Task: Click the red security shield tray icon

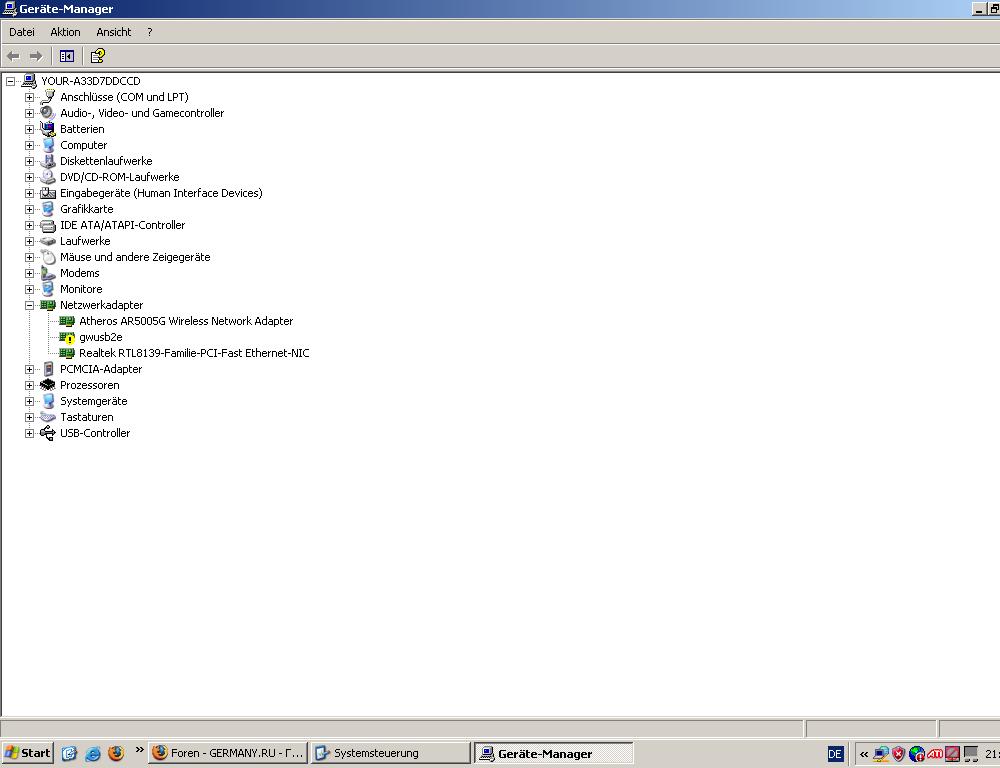Action: 899,754
